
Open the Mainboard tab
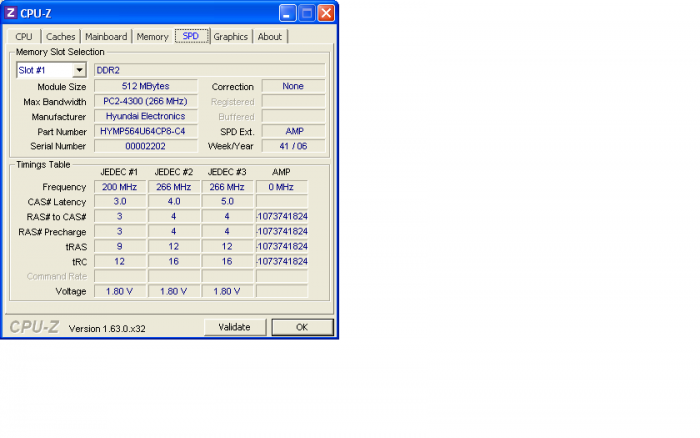[x=106, y=37]
